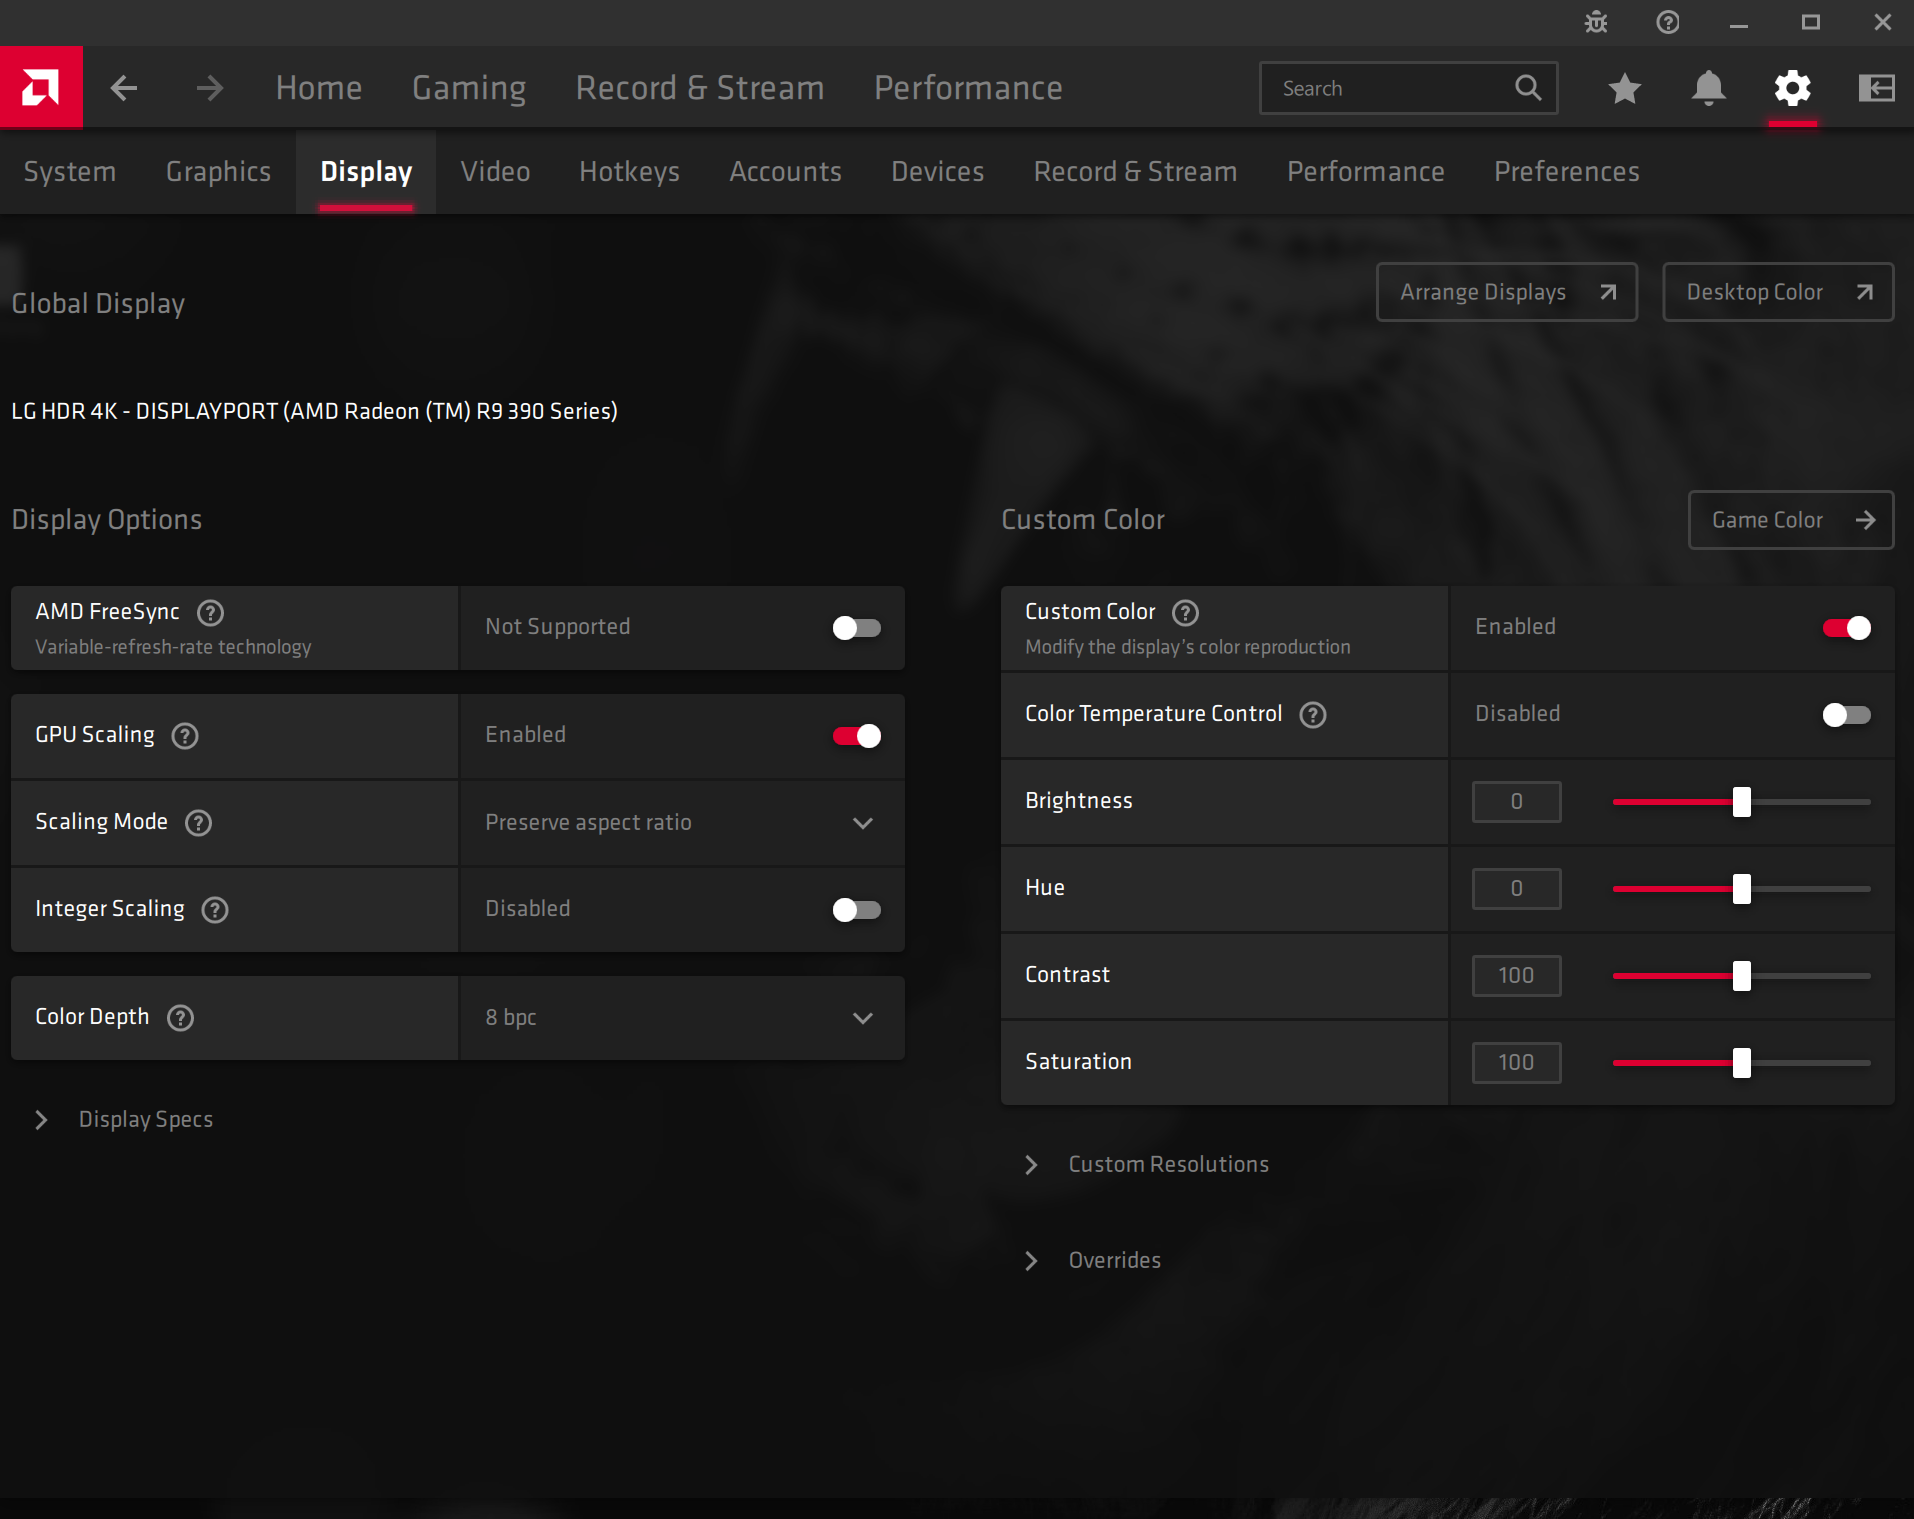The image size is (1914, 1519).
Task: Switch to Graphics settings tab
Action: 219,171
